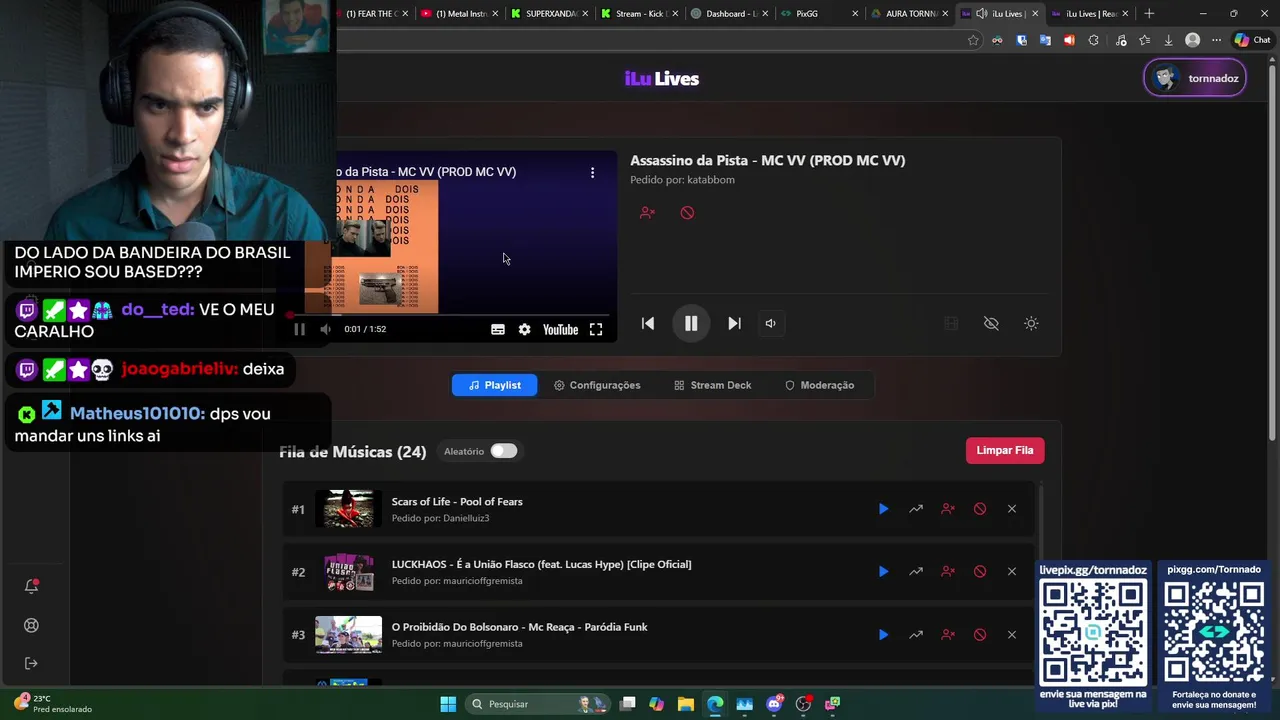Play Scars of Life - Pool of Fears now
Screen dimensions: 1280x720
point(883,509)
